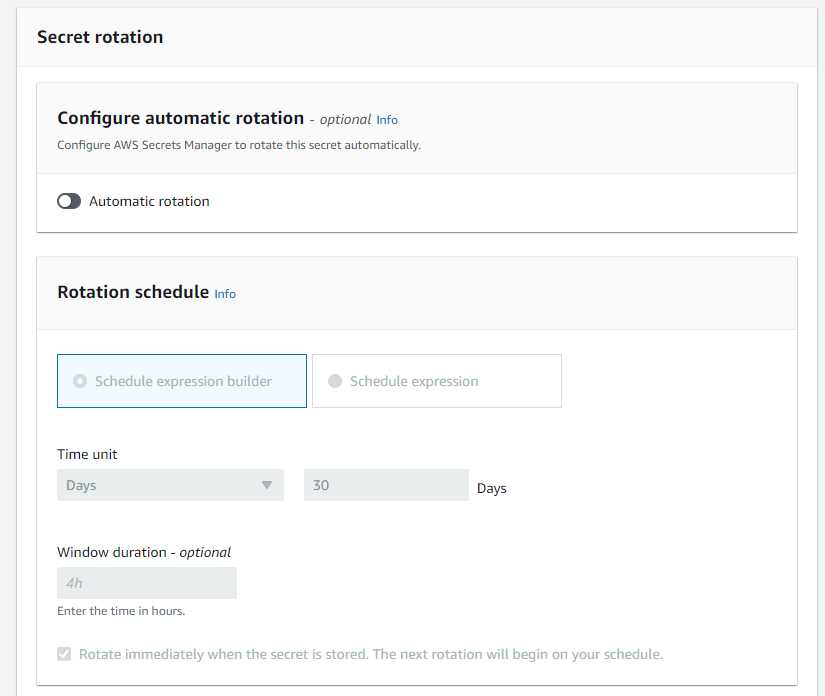Focus the Window duration input field
The height and width of the screenshot is (696, 825).
[147, 583]
